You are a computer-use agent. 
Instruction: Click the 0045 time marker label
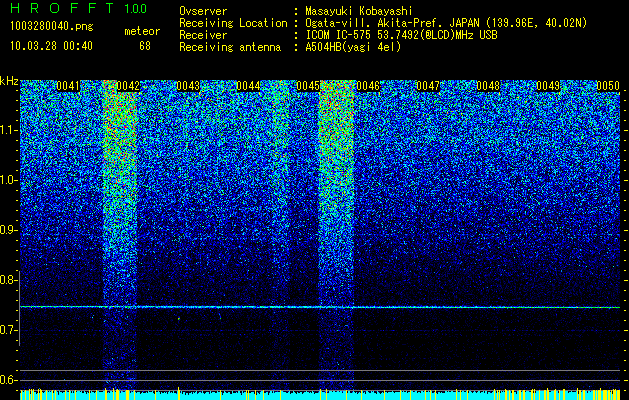click(308, 86)
